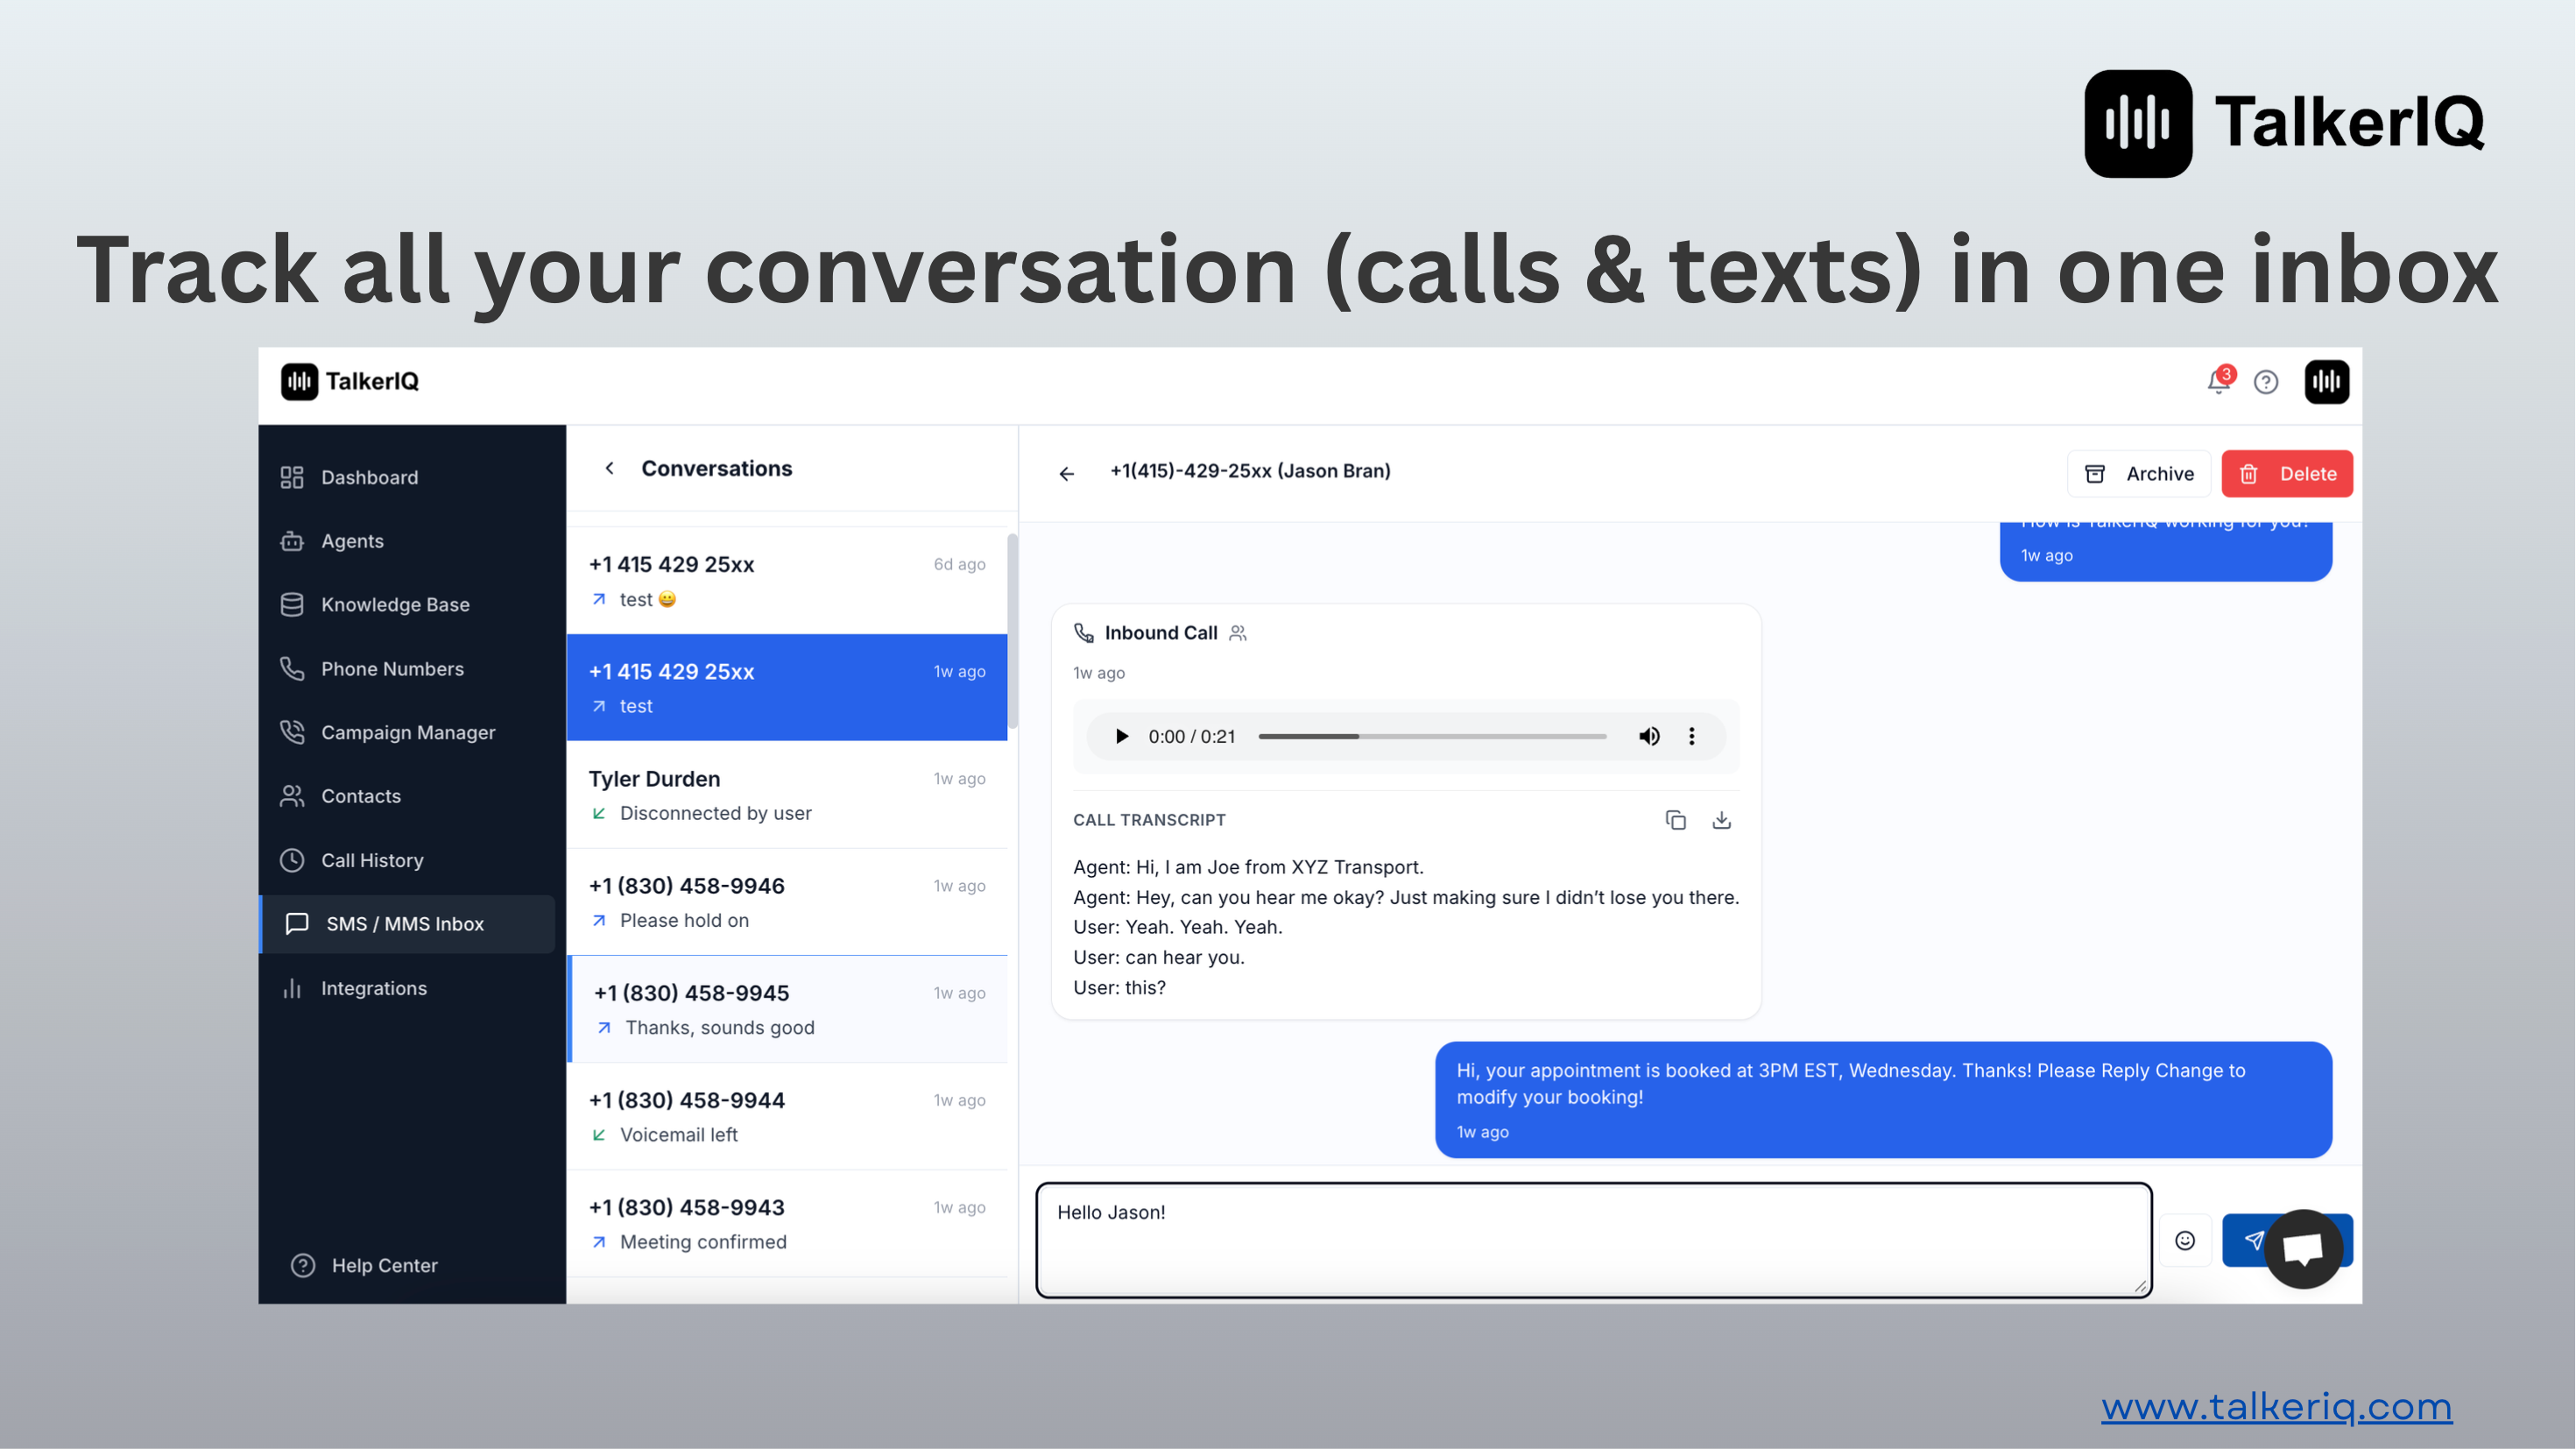This screenshot has height=1449, width=2576.
Task: Archive the Jason Bran conversation
Action: (x=2138, y=474)
